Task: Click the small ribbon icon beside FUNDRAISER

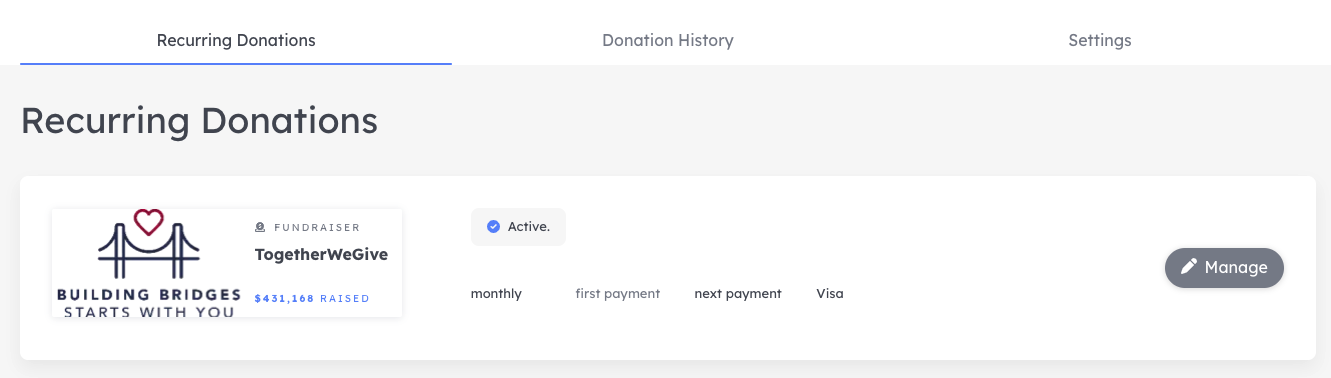Action: point(261,228)
